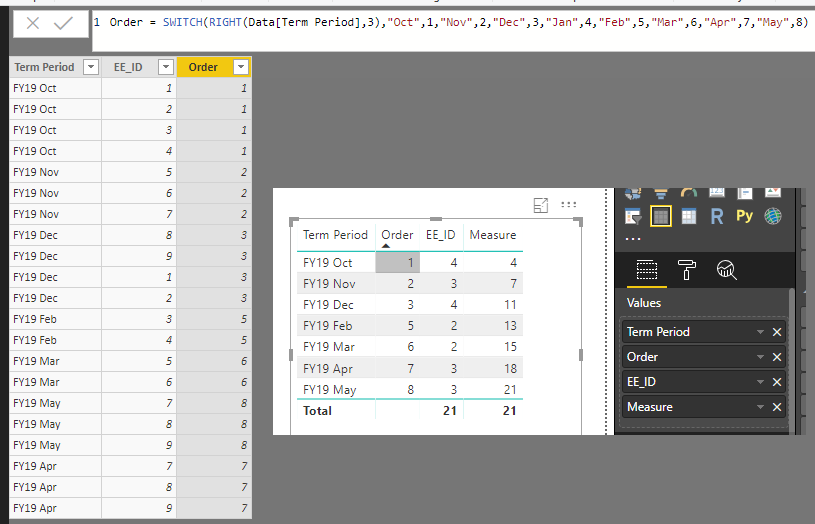Click the top edge handle of the visual
Screen dimensions: 815x524
click(x=436, y=219)
